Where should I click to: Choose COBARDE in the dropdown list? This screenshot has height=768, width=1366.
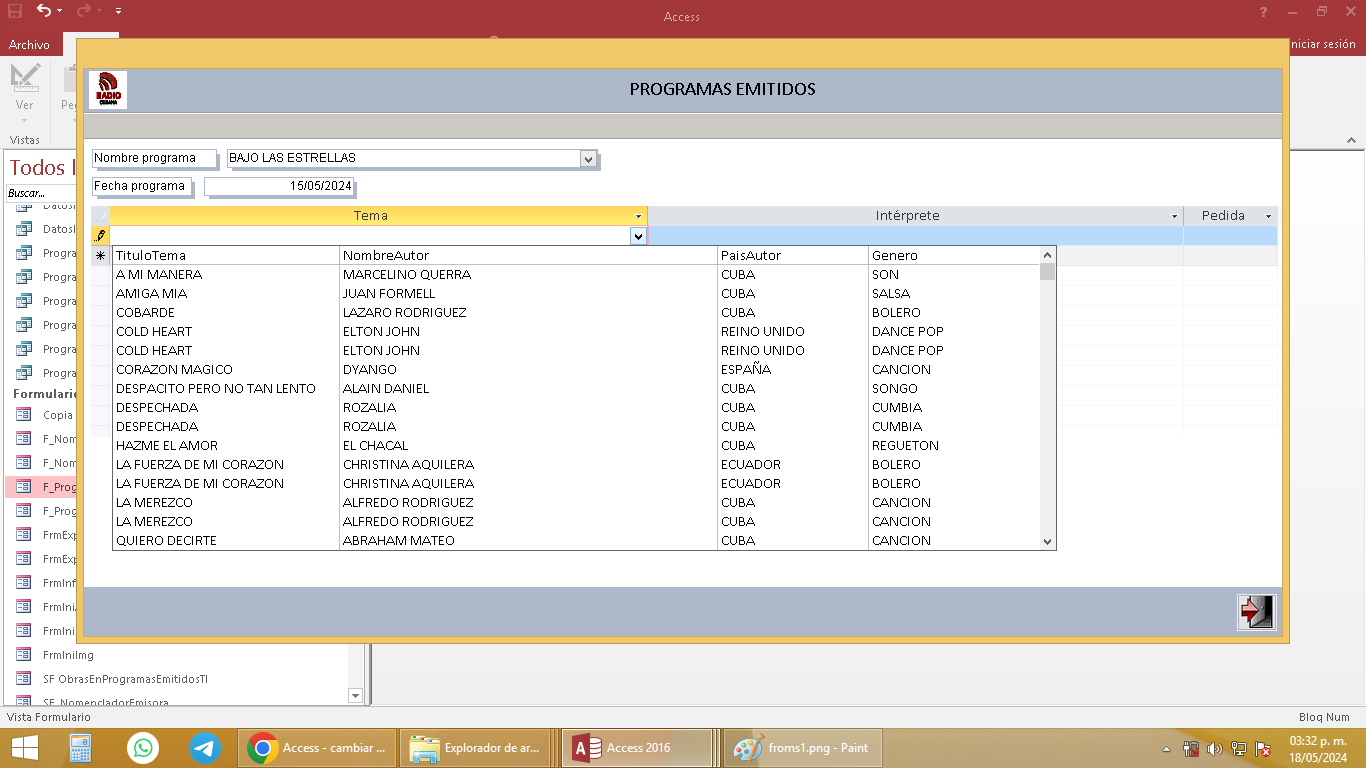click(145, 313)
